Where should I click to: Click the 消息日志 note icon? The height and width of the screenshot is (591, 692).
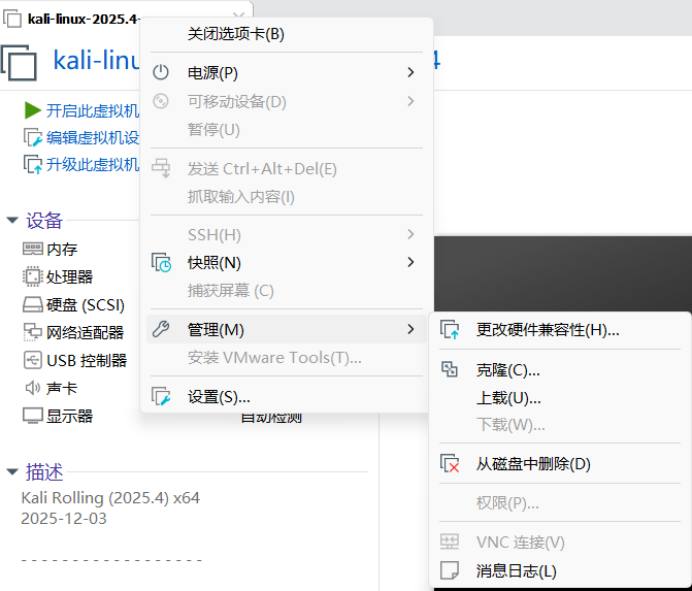coord(450,570)
